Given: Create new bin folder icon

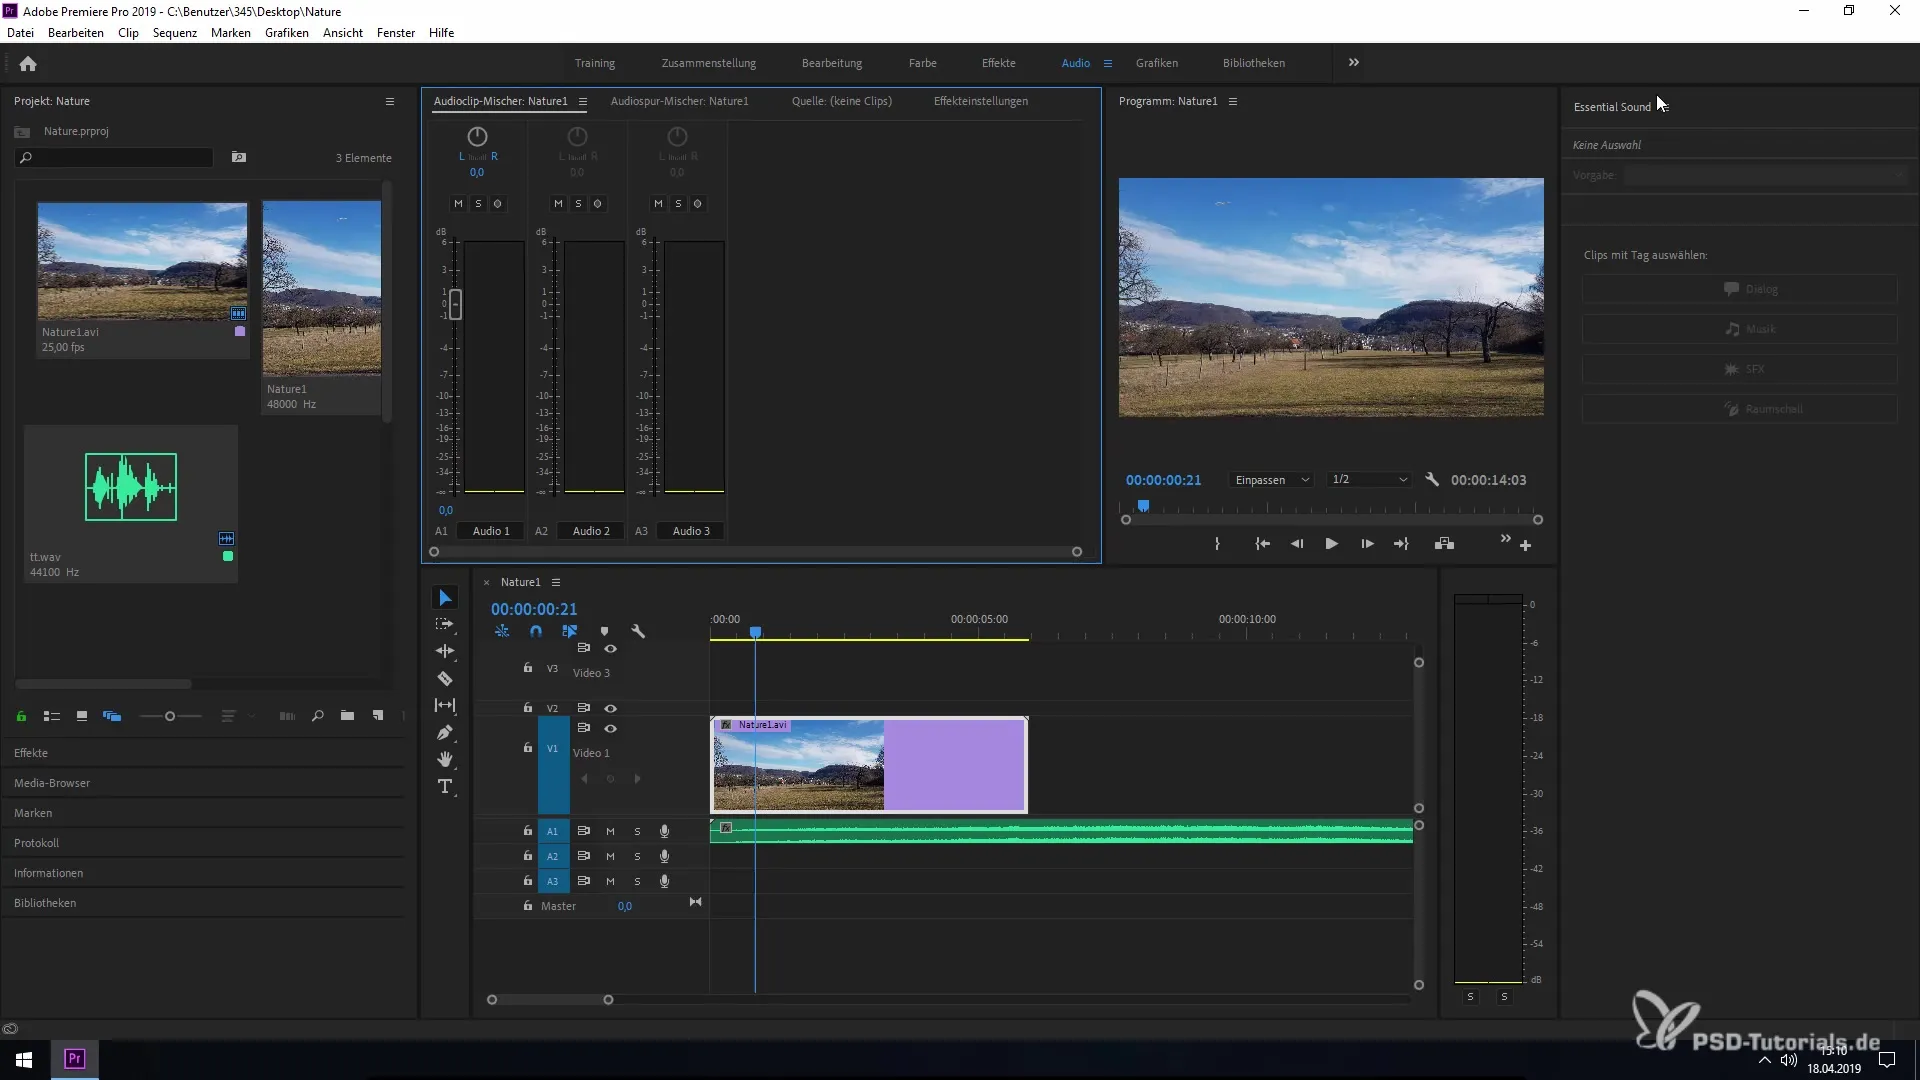Looking at the screenshot, I should pyautogui.click(x=347, y=716).
